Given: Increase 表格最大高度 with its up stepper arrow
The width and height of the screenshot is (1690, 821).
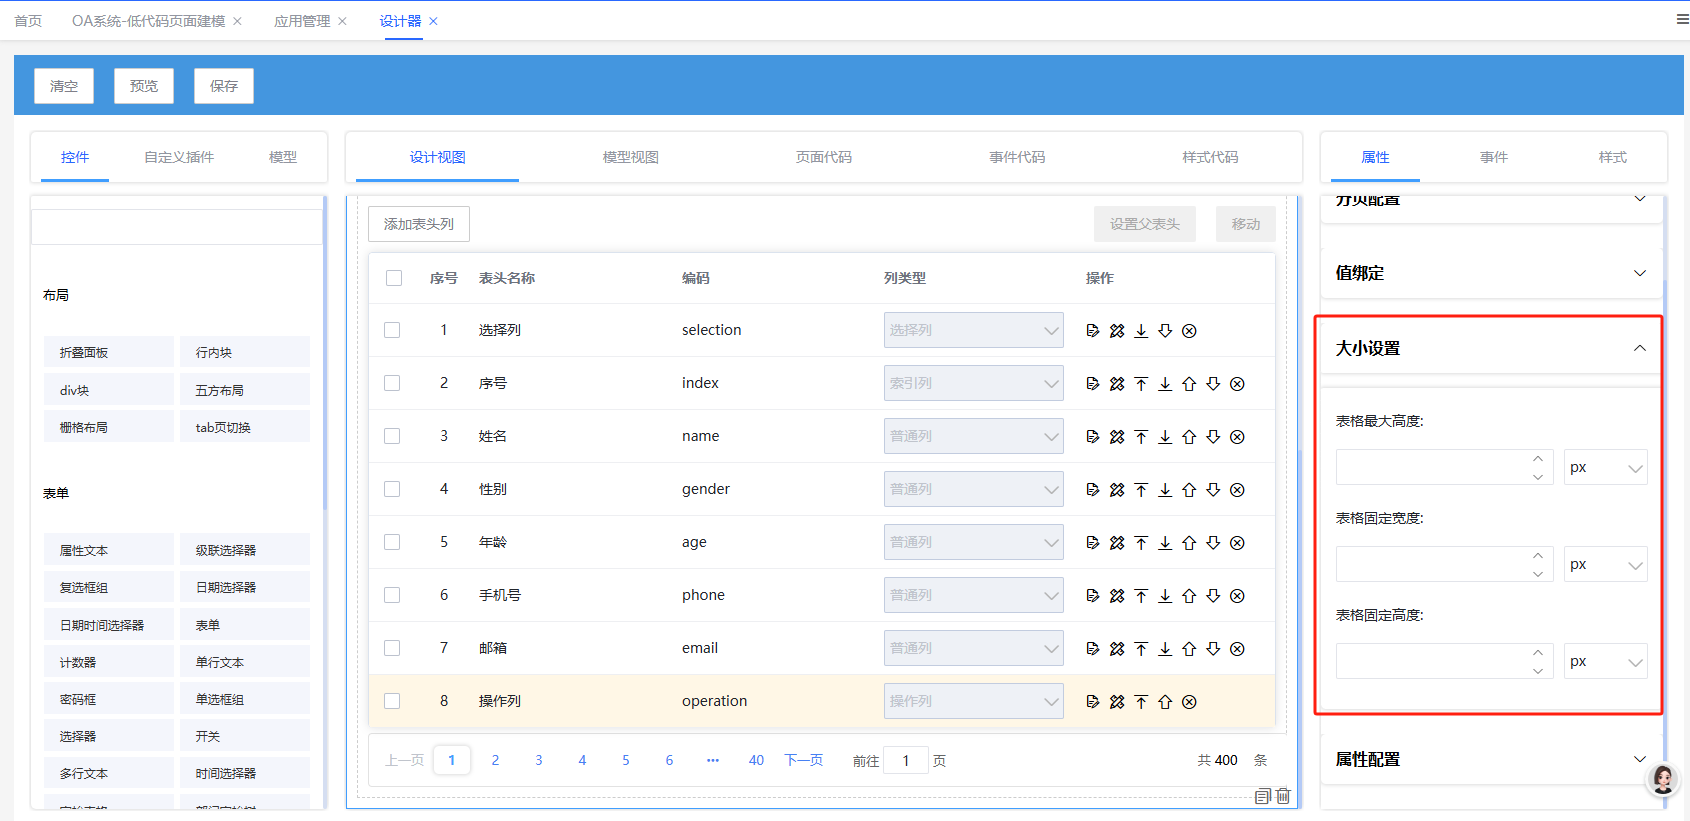Looking at the screenshot, I should [x=1538, y=459].
